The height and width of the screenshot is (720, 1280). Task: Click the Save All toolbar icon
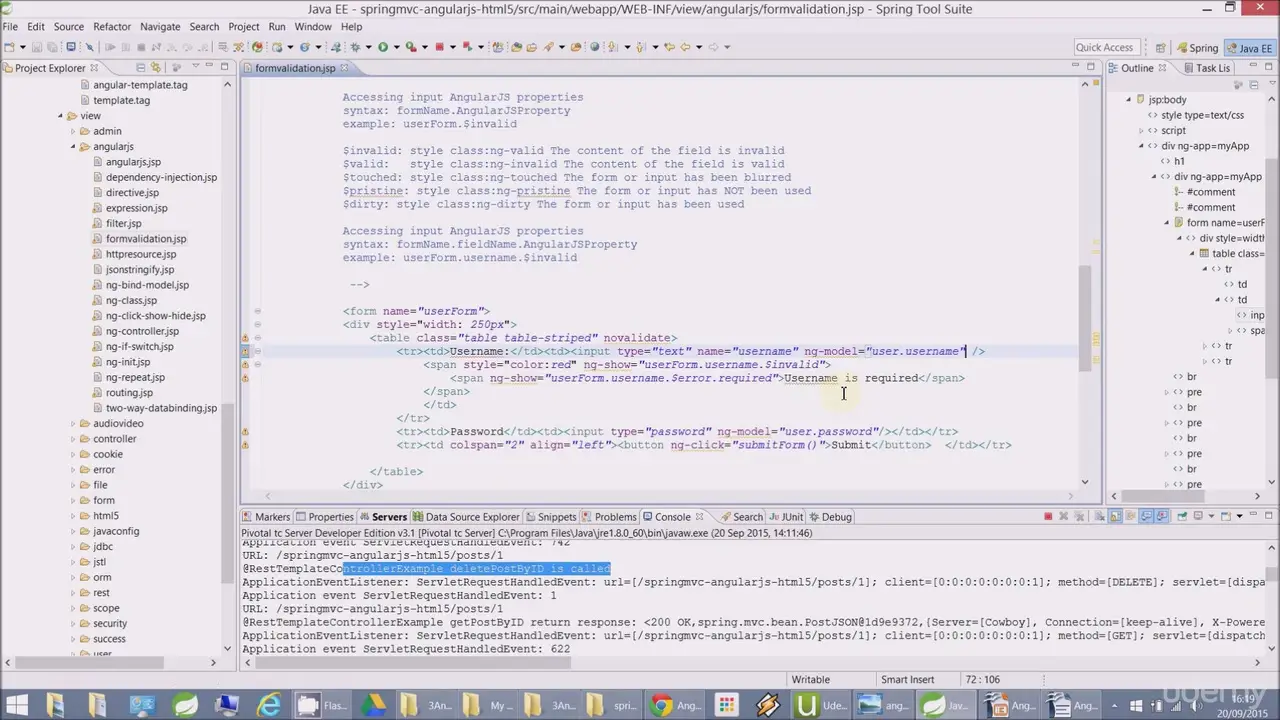pyautogui.click(x=52, y=47)
